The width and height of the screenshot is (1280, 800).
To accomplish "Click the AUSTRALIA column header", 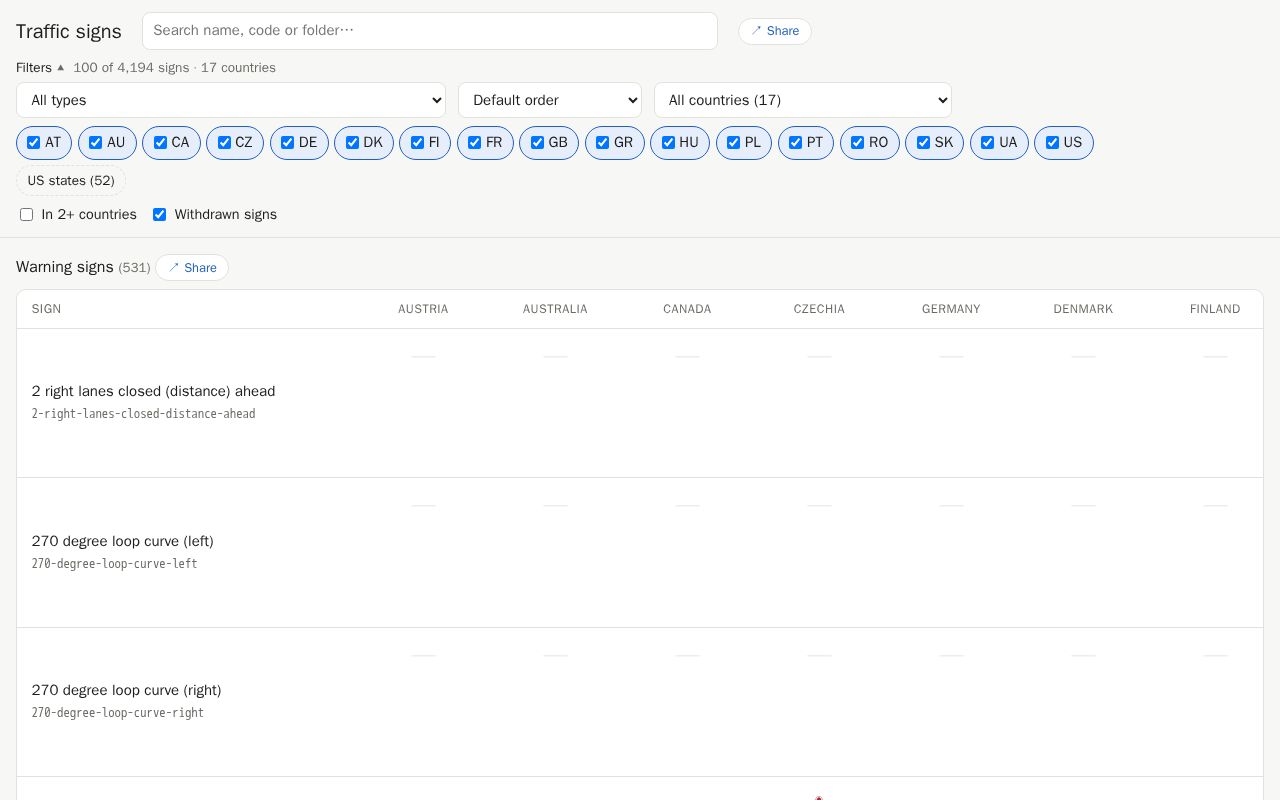I will pyautogui.click(x=555, y=309).
